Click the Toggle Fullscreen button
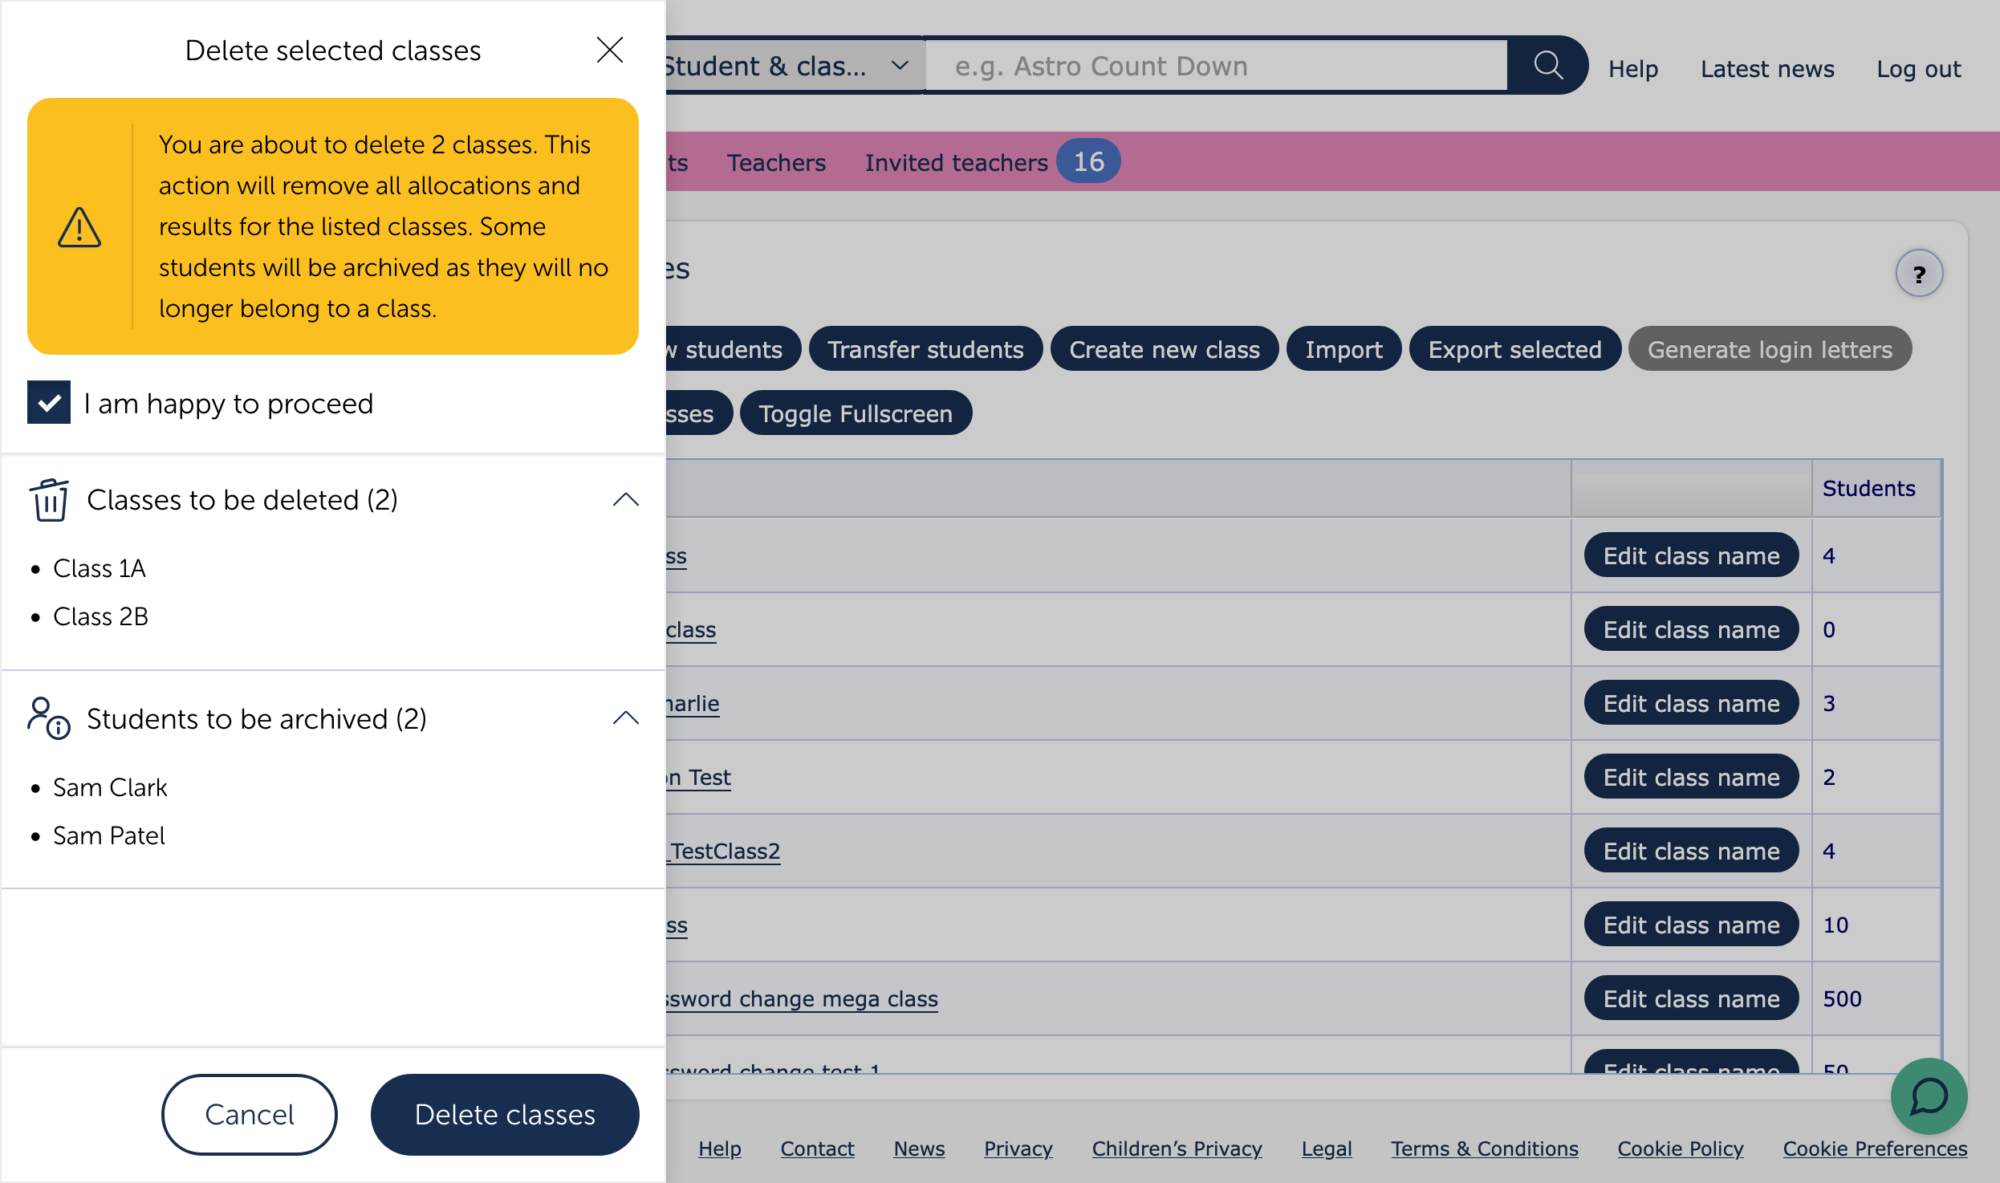 click(855, 413)
